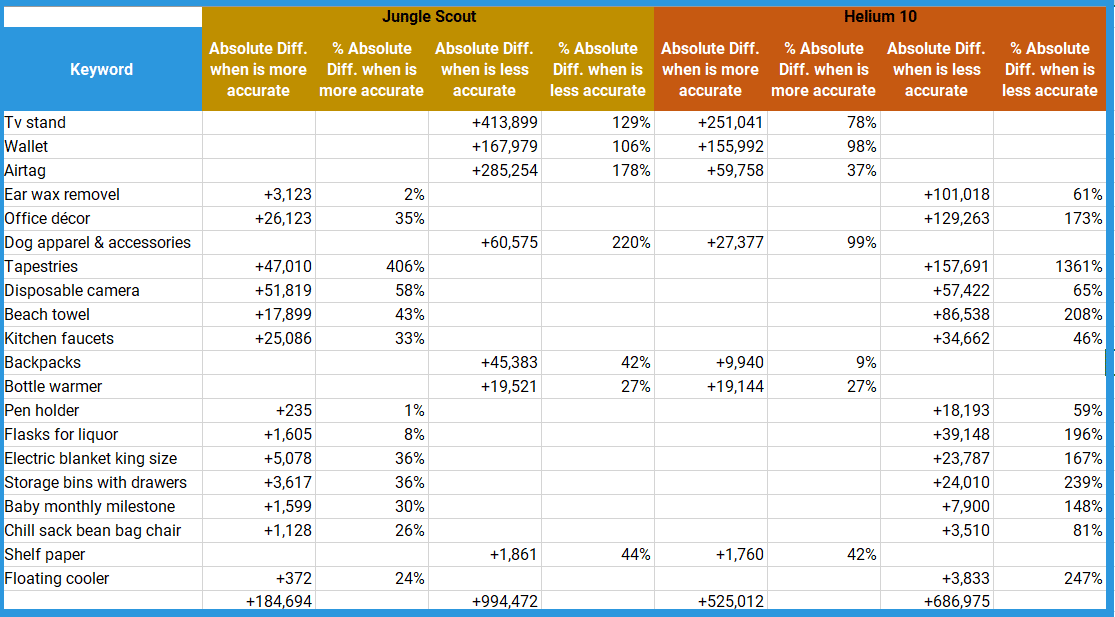Select the Kitchen faucets cell

(102, 338)
